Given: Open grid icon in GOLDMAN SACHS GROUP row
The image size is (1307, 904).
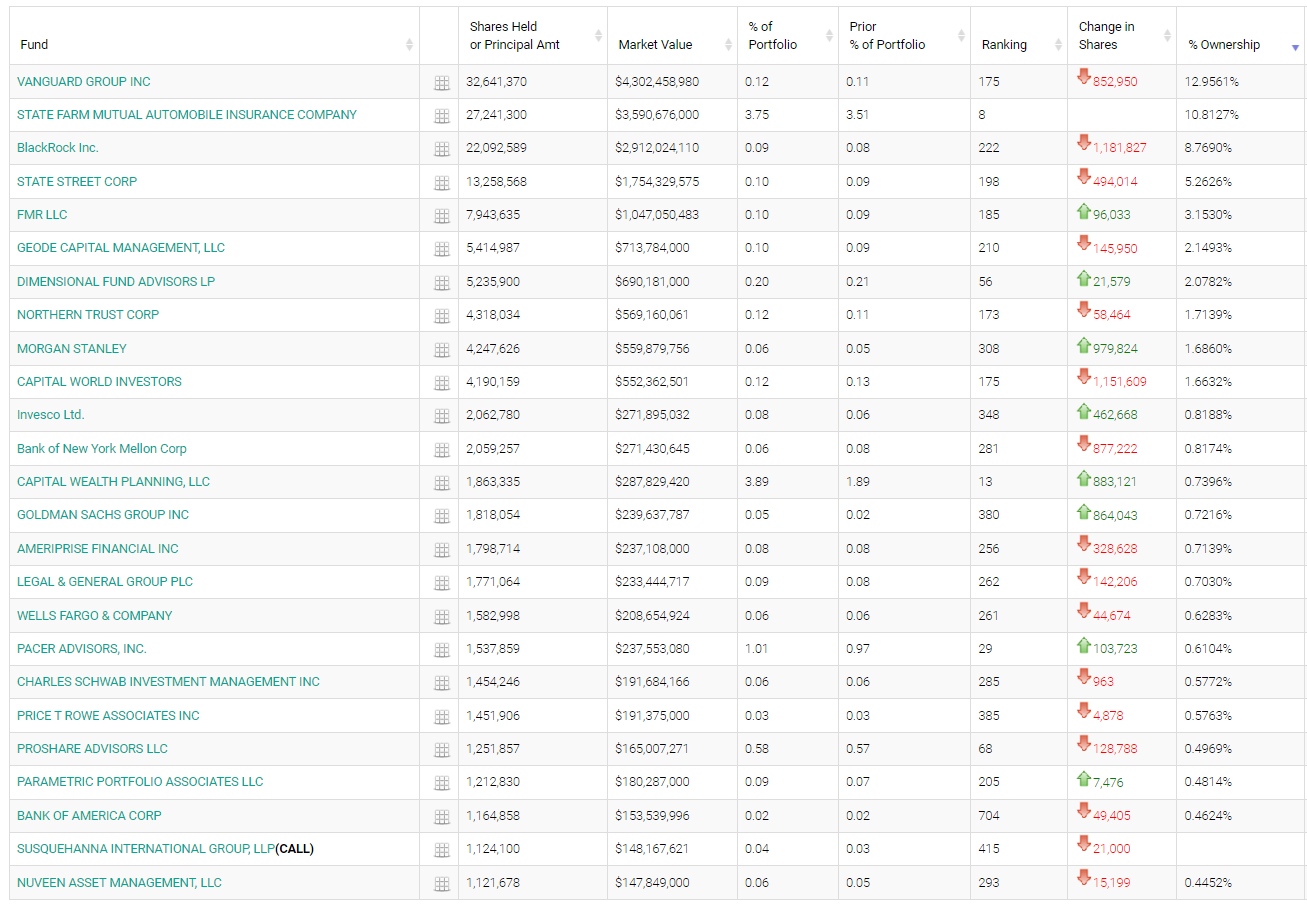Looking at the screenshot, I should pyautogui.click(x=441, y=516).
